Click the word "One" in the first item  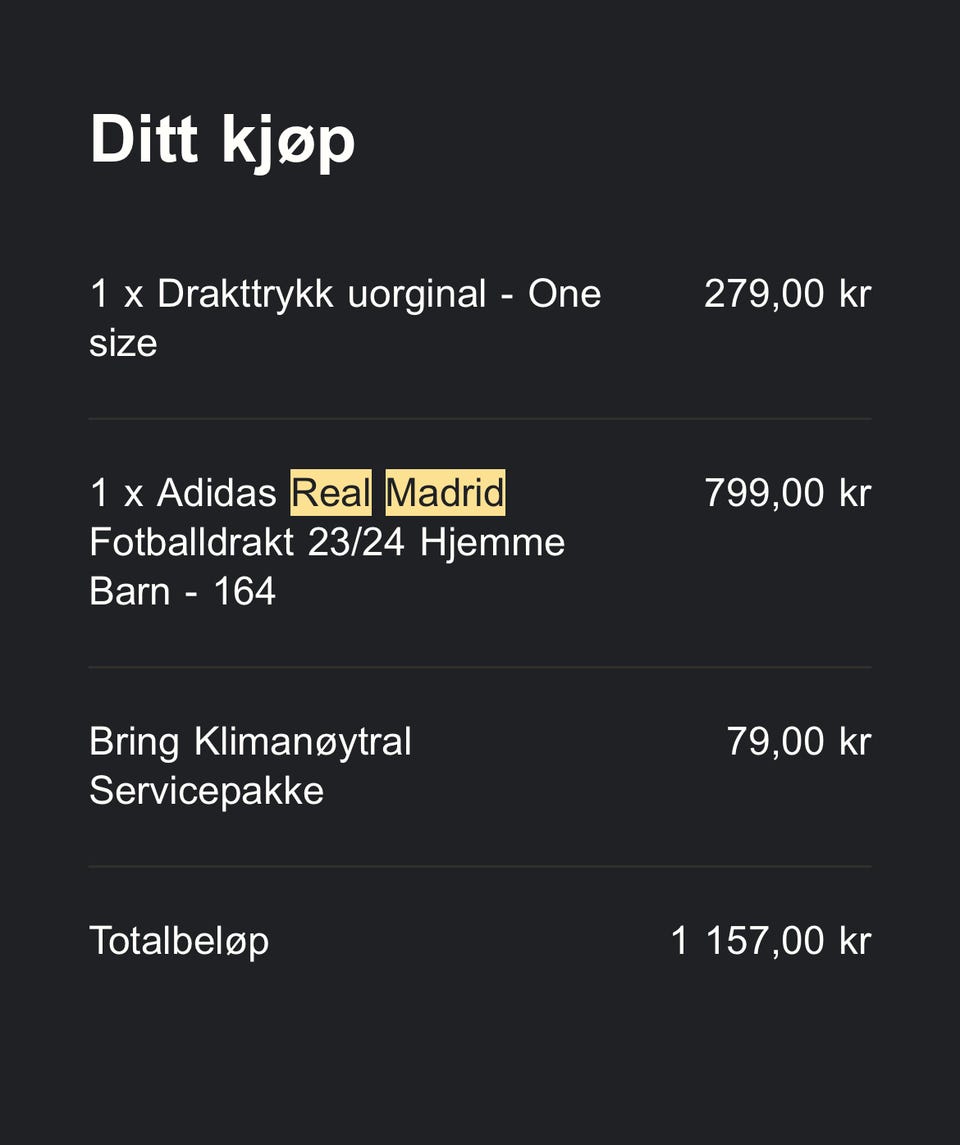(x=564, y=295)
